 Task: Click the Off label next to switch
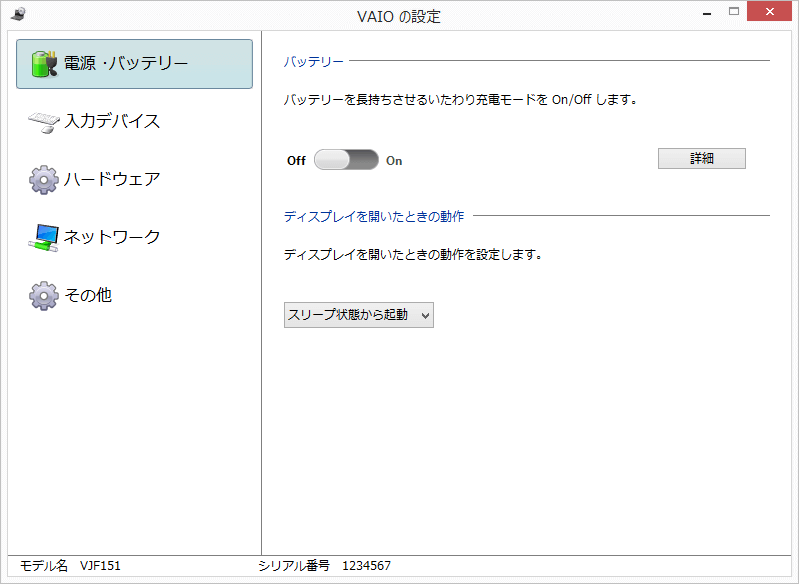pyautogui.click(x=296, y=161)
